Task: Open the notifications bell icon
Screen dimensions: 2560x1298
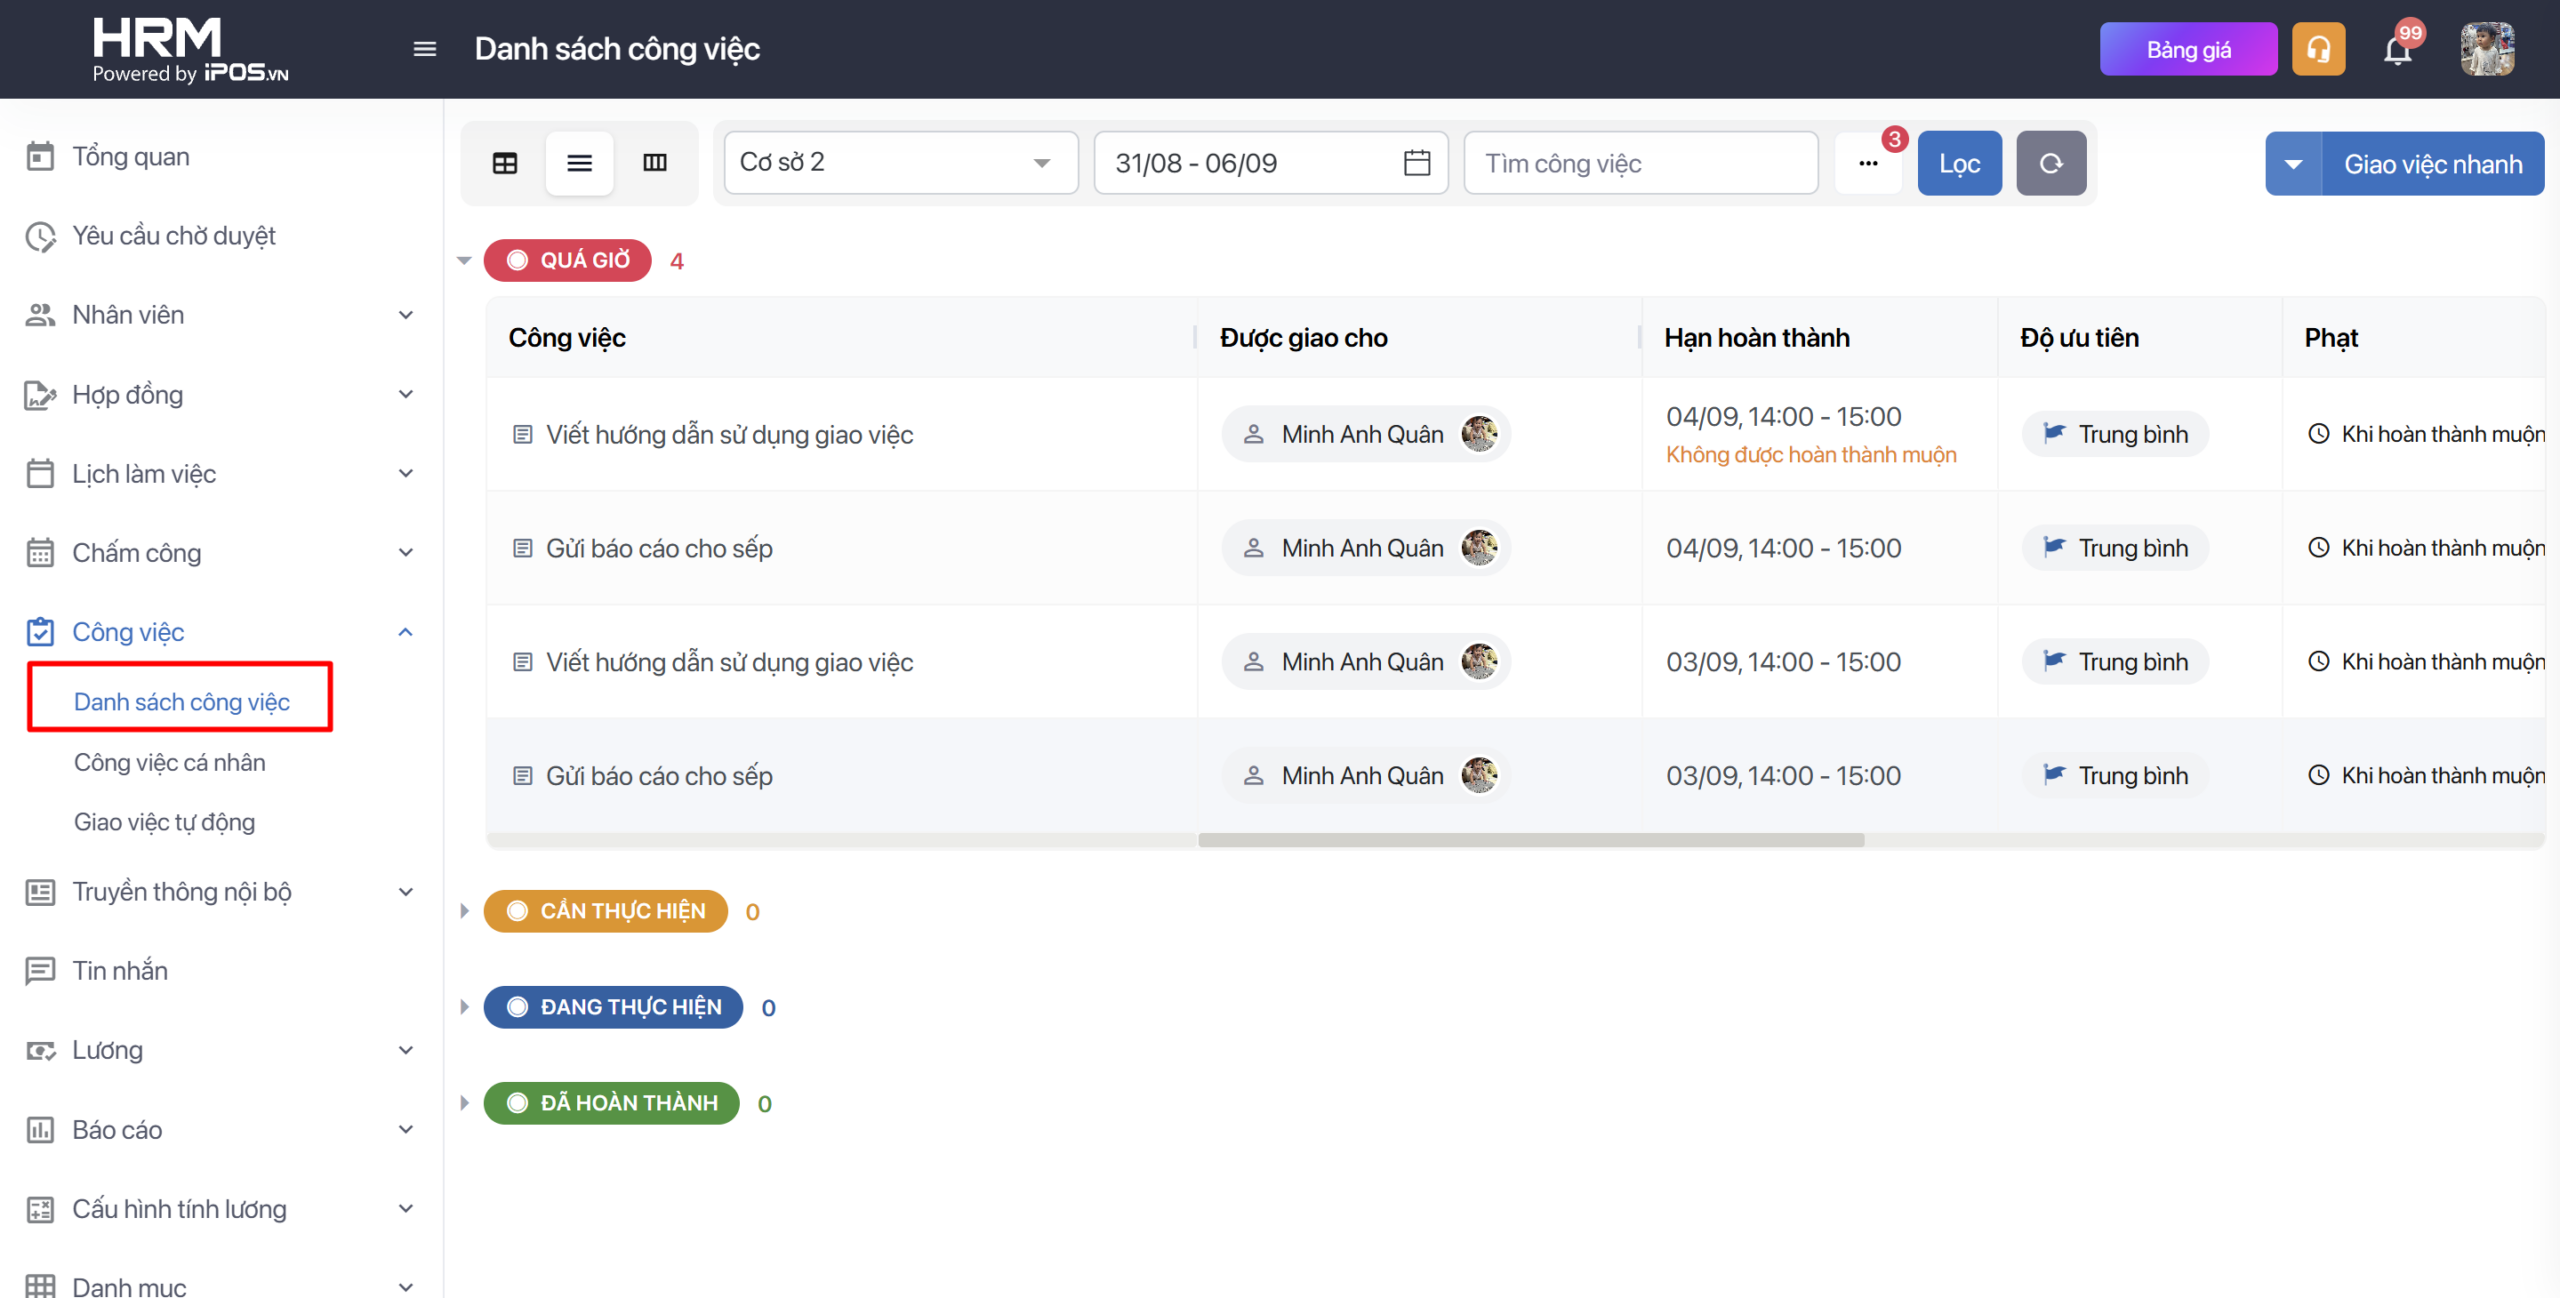Action: 2397,50
